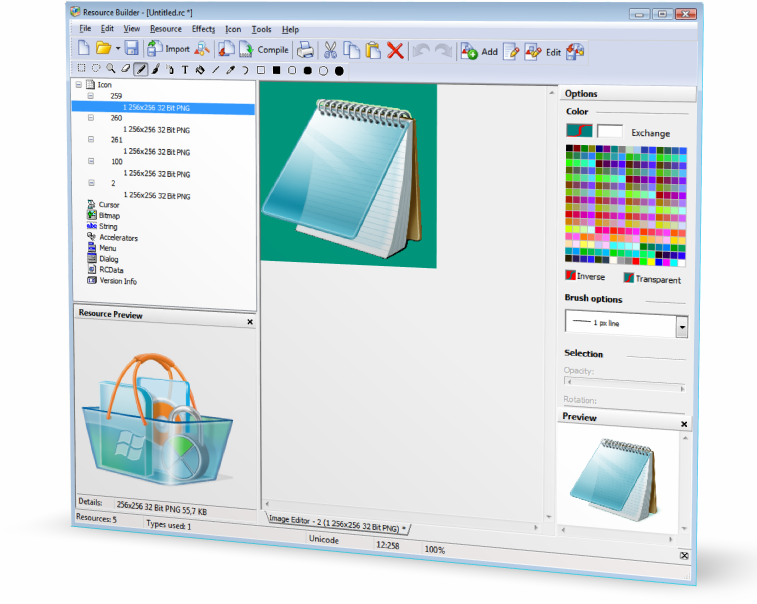
Task: Click the Save floppy disk icon
Action: click(x=131, y=48)
